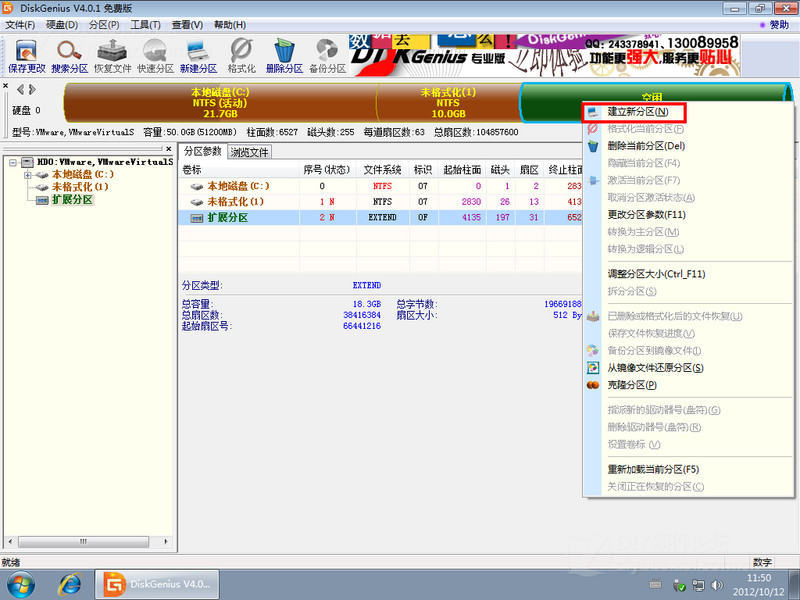The width and height of the screenshot is (800, 600).
Task: Click the Recover Files (恢复文件) icon
Action: point(112,55)
